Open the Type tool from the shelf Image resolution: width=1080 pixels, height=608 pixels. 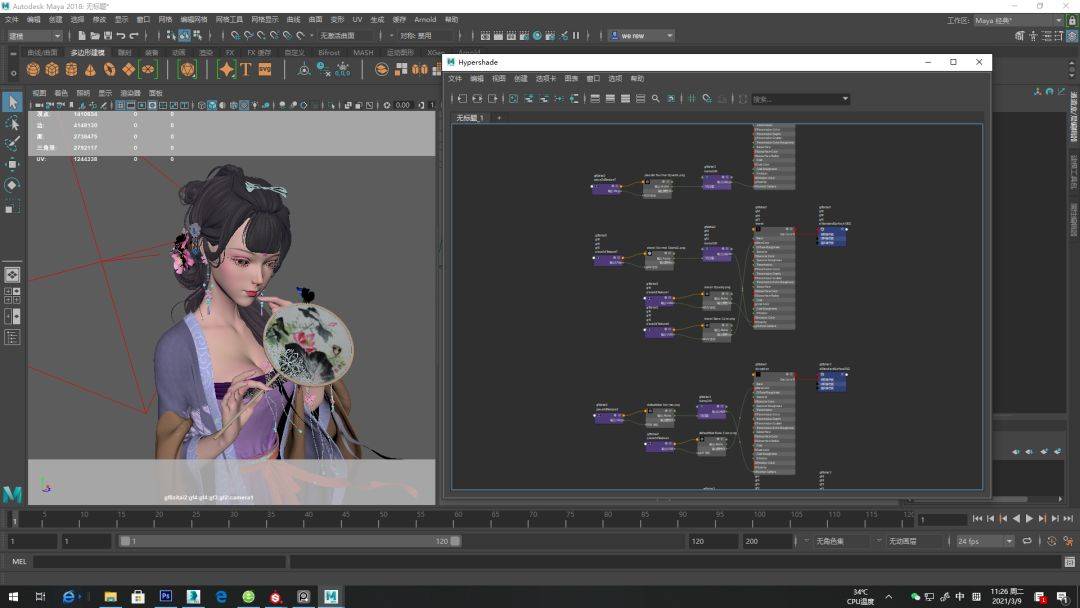click(x=244, y=70)
